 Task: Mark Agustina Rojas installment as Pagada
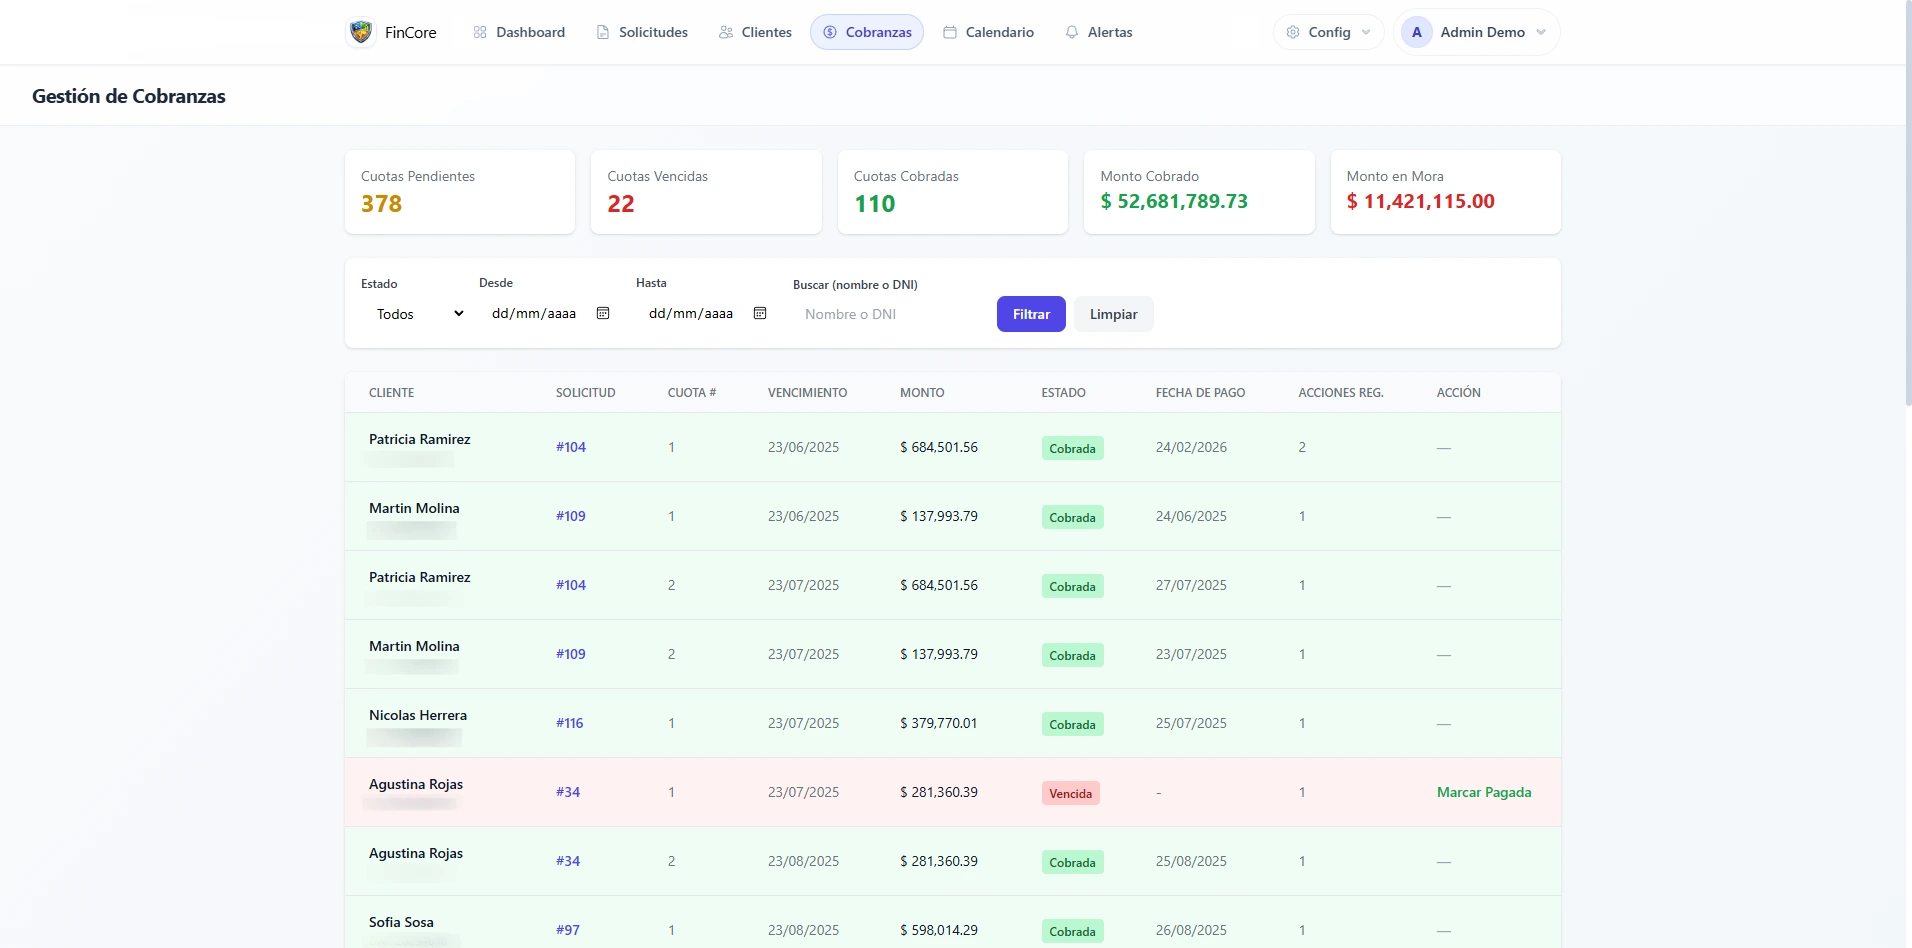1484,792
